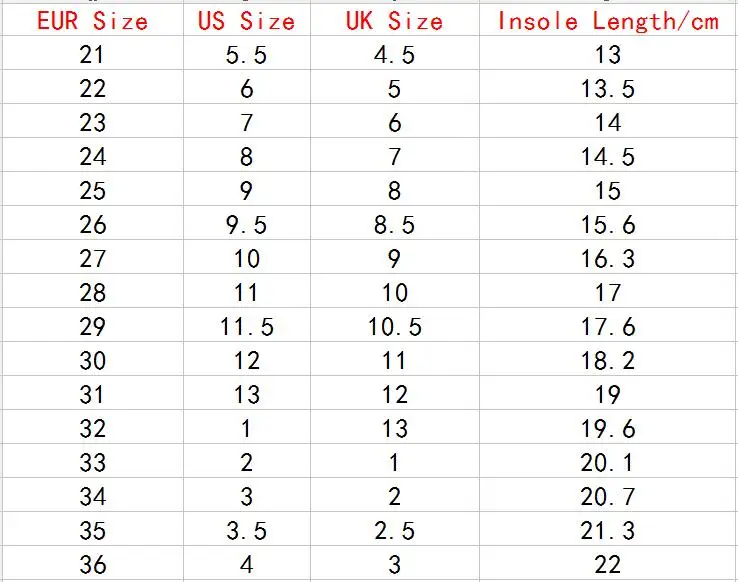Select the insole length 20.7 cell
738x582 pixels.
(608, 495)
